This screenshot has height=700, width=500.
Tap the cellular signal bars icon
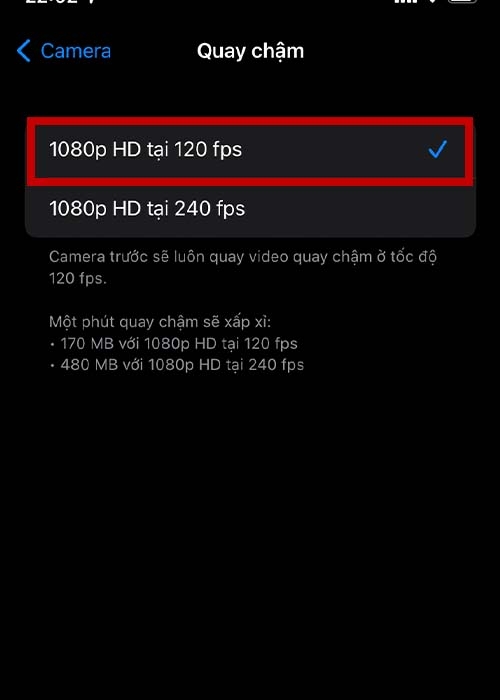pos(406,1)
